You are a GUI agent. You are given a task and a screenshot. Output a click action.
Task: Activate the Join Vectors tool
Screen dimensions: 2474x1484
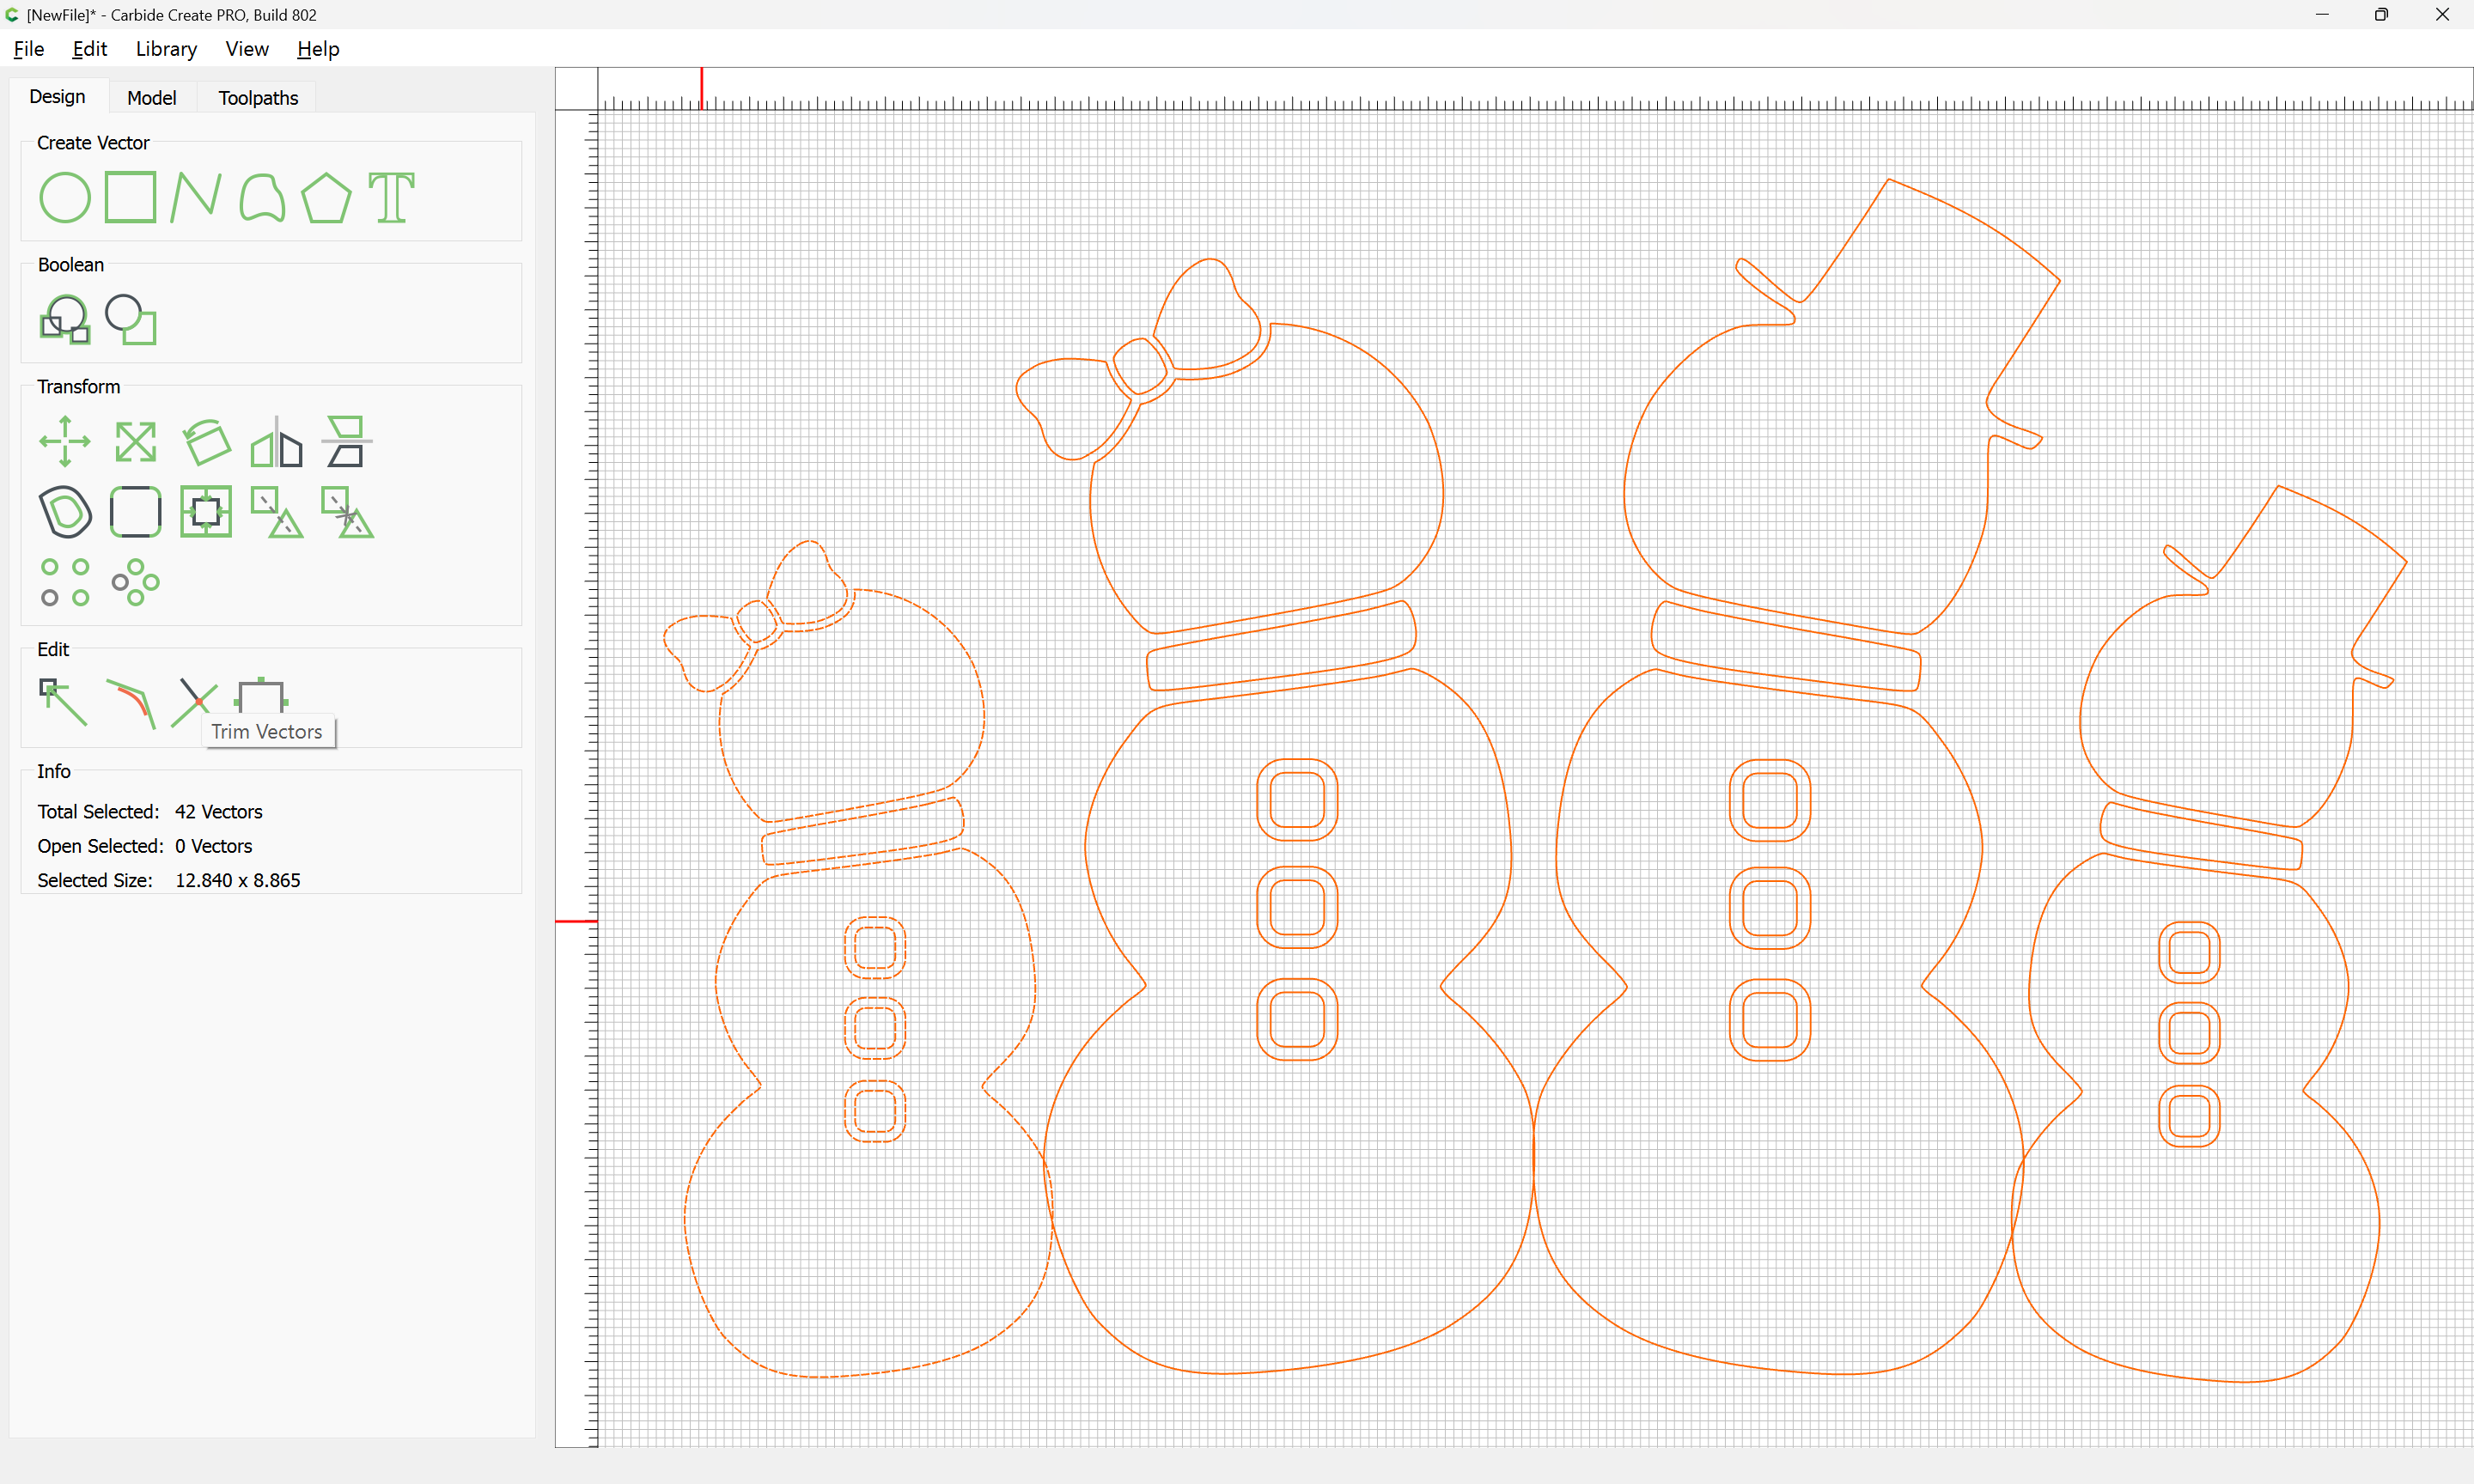[131, 703]
